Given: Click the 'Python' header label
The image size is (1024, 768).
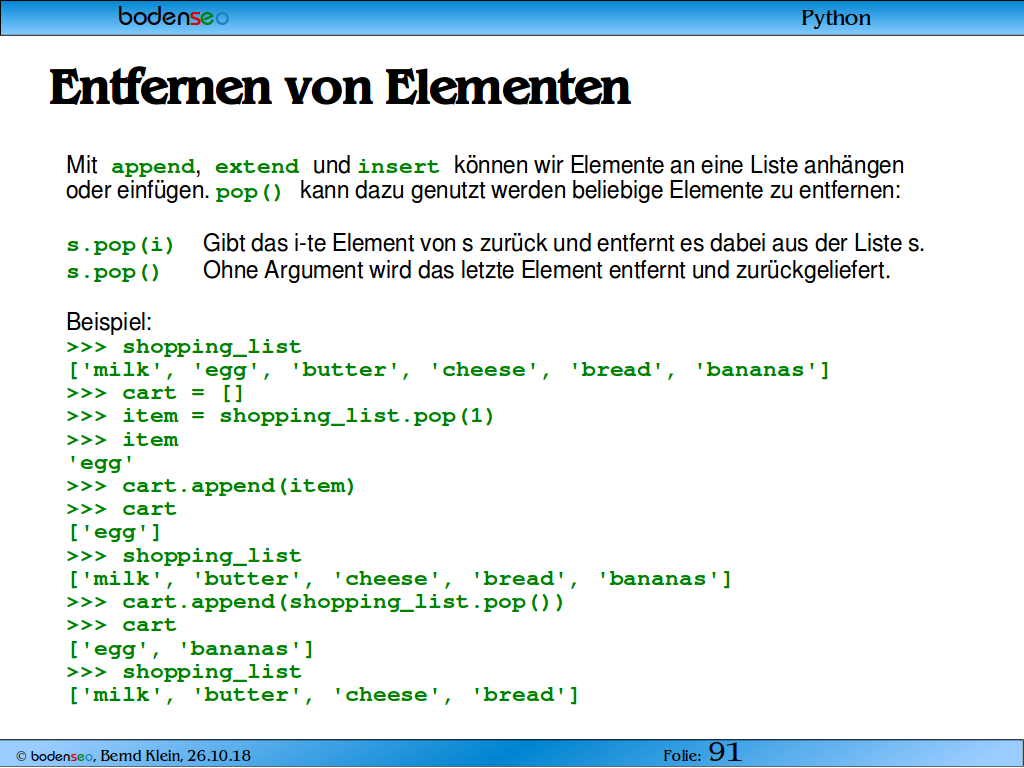Looking at the screenshot, I should pos(836,18).
